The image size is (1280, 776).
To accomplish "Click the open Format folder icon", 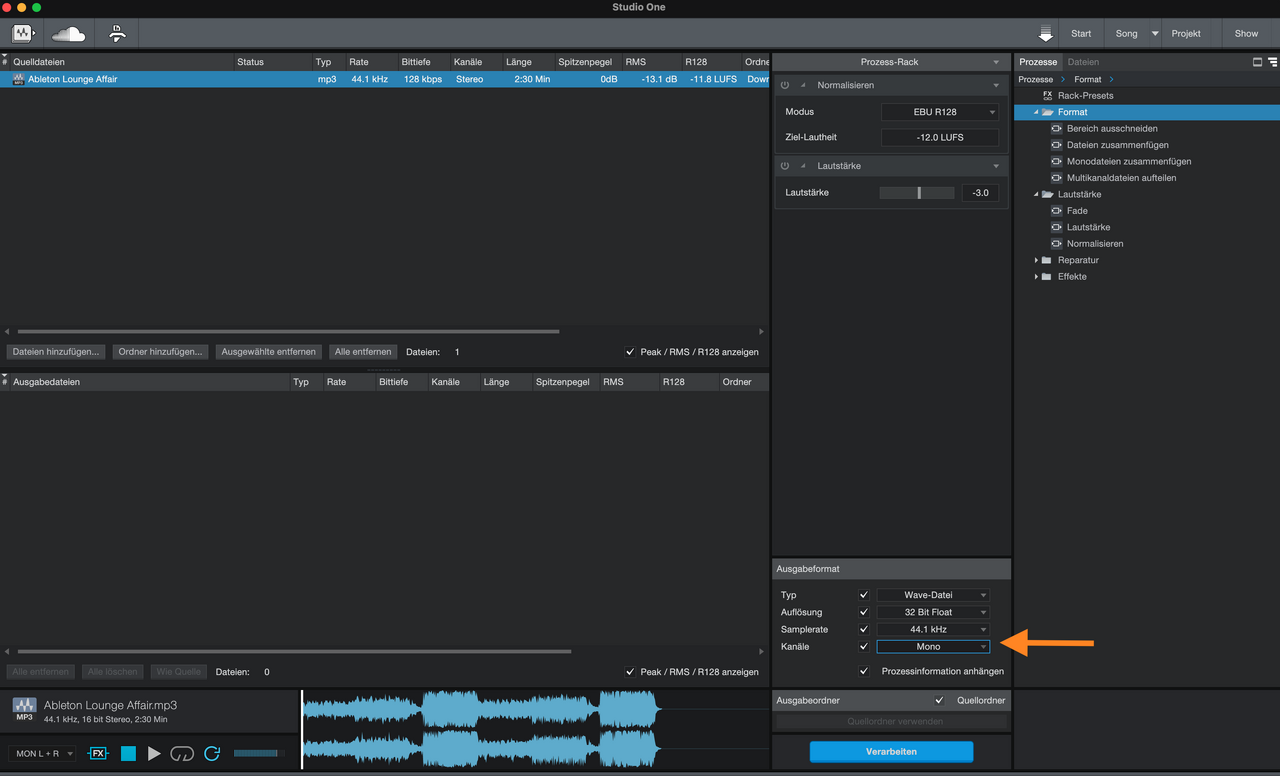I will pyautogui.click(x=1048, y=112).
